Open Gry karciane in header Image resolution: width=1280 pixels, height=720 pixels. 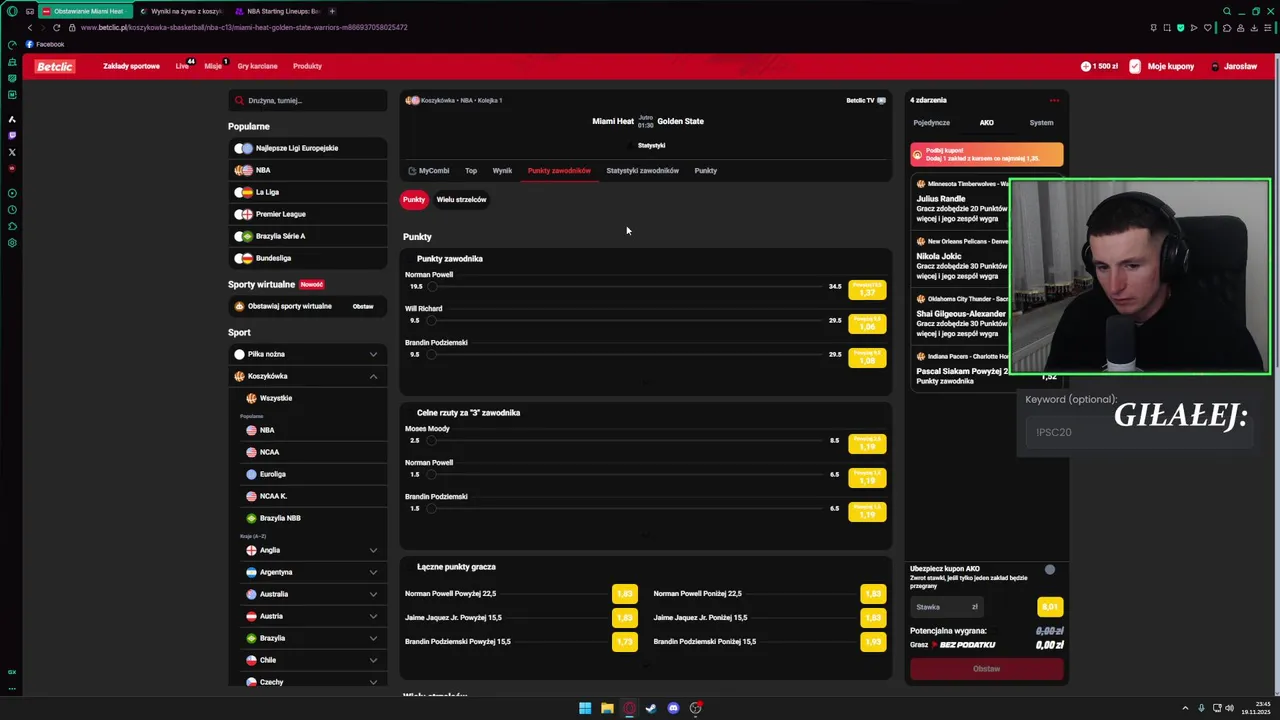[257, 66]
